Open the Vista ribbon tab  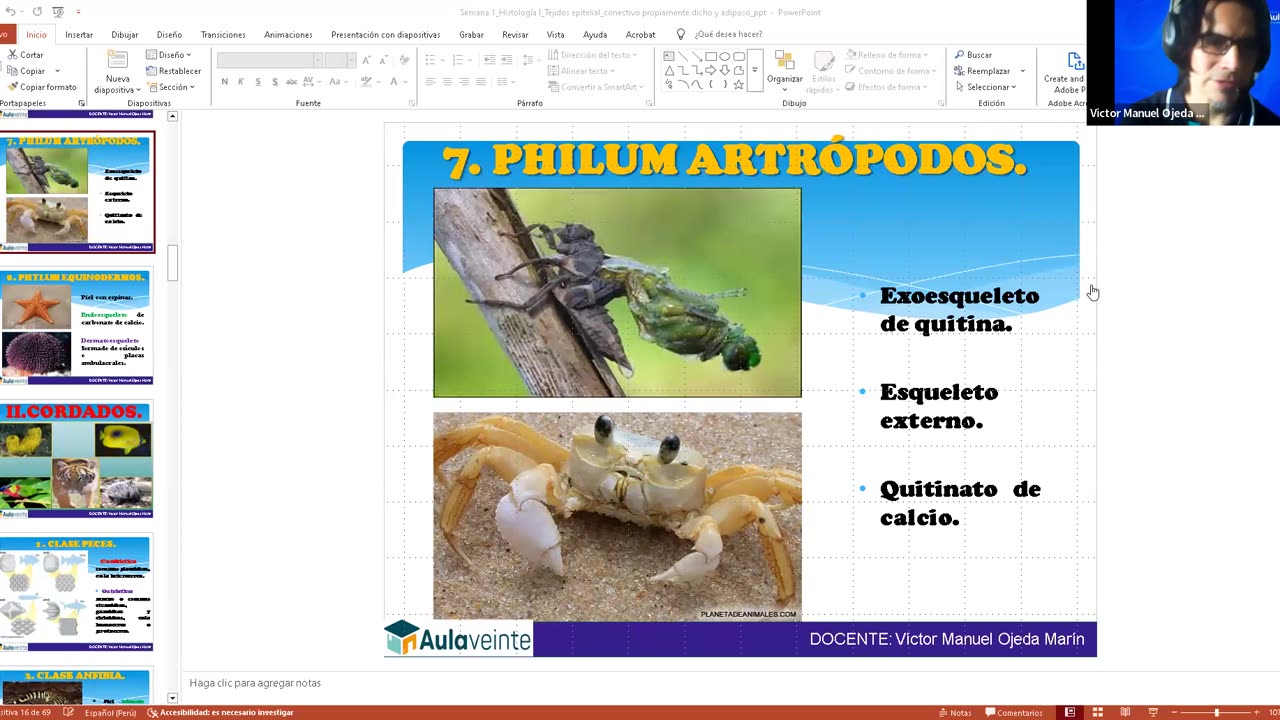click(x=555, y=34)
